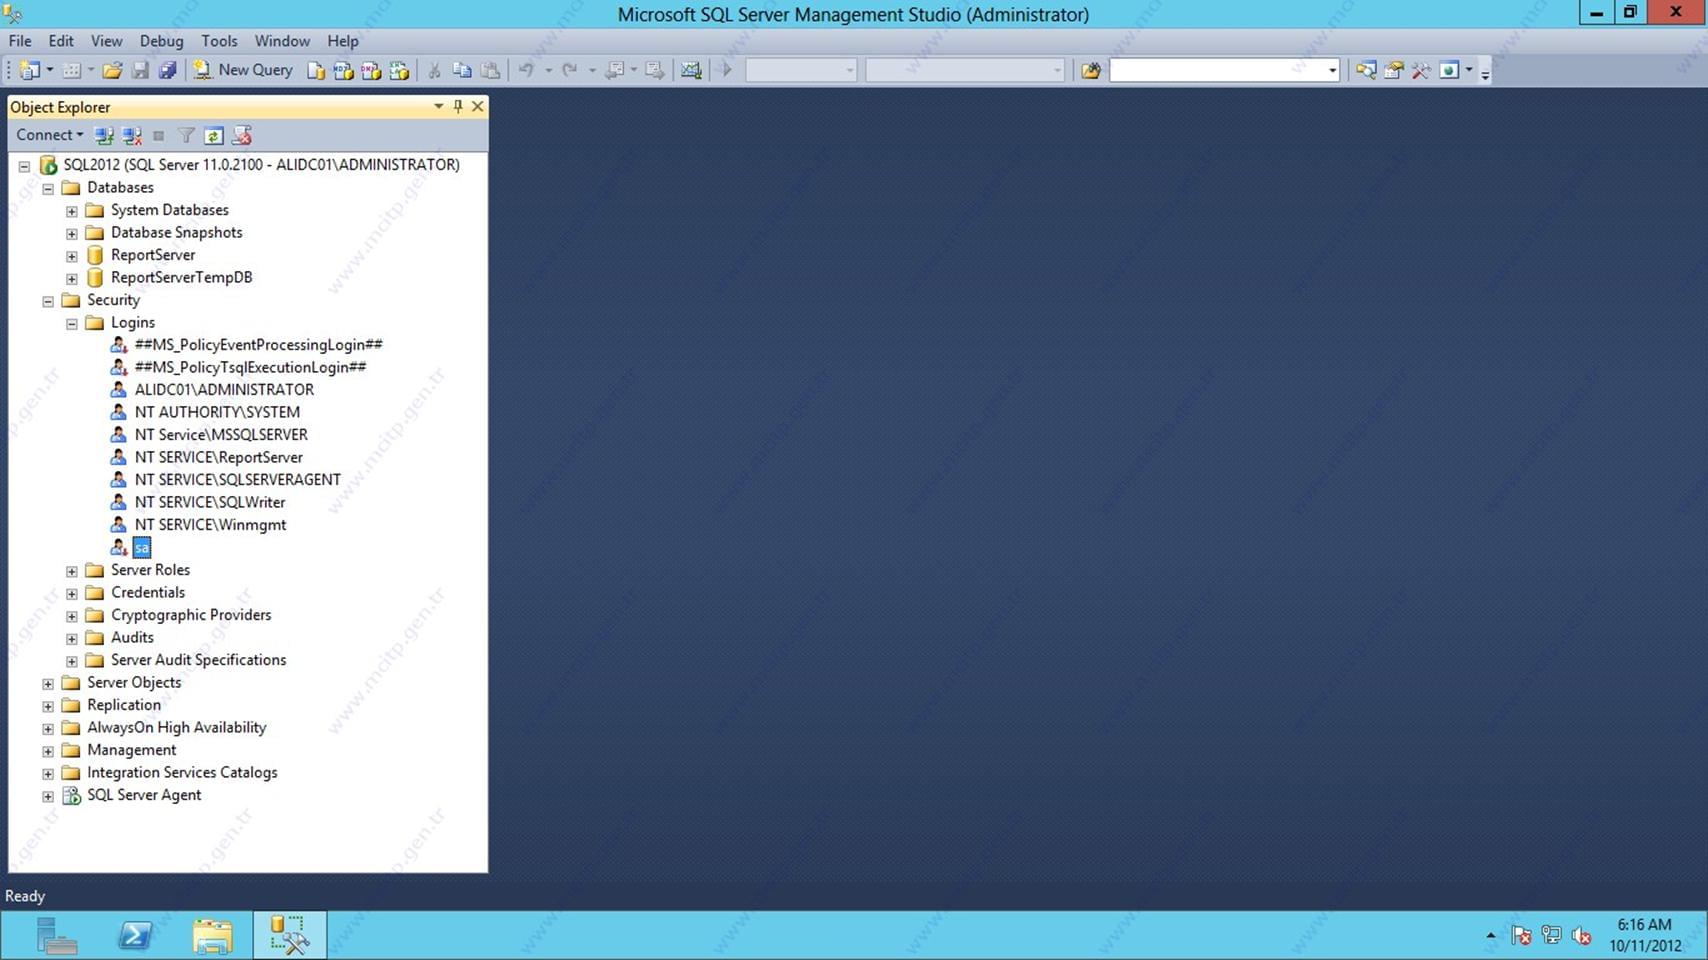Open the File menu

(20, 41)
